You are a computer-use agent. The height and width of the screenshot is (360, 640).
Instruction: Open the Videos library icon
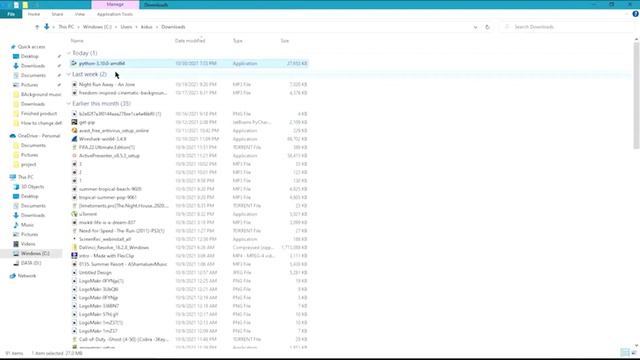16,244
